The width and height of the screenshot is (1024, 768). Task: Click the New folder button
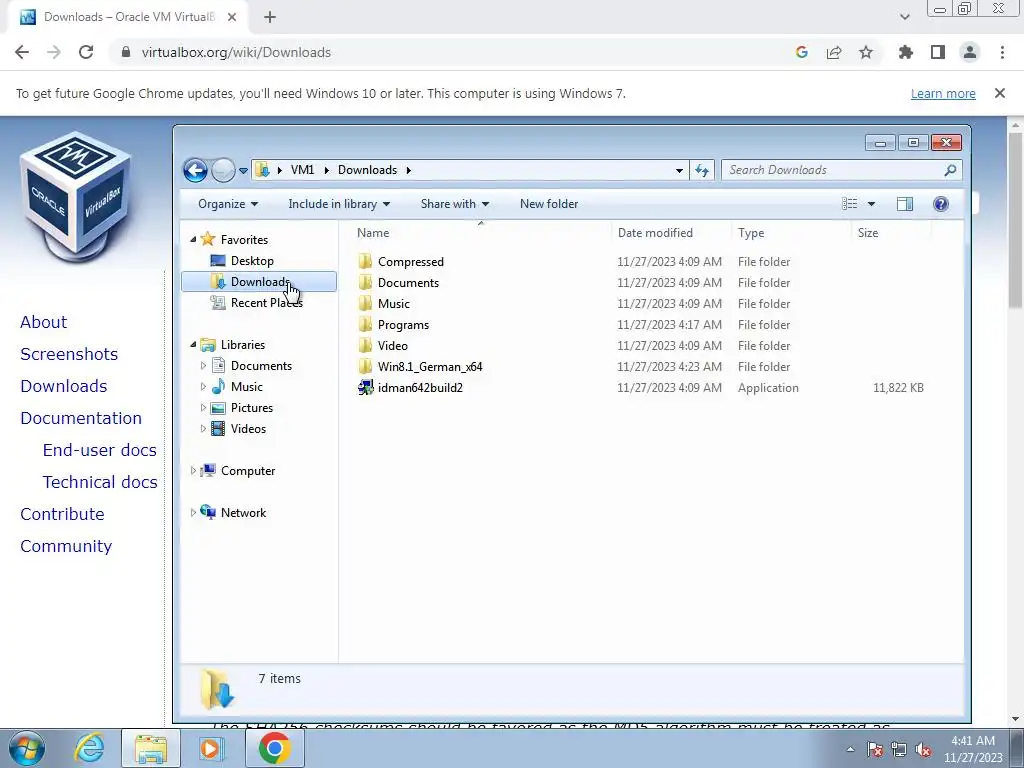pos(549,204)
